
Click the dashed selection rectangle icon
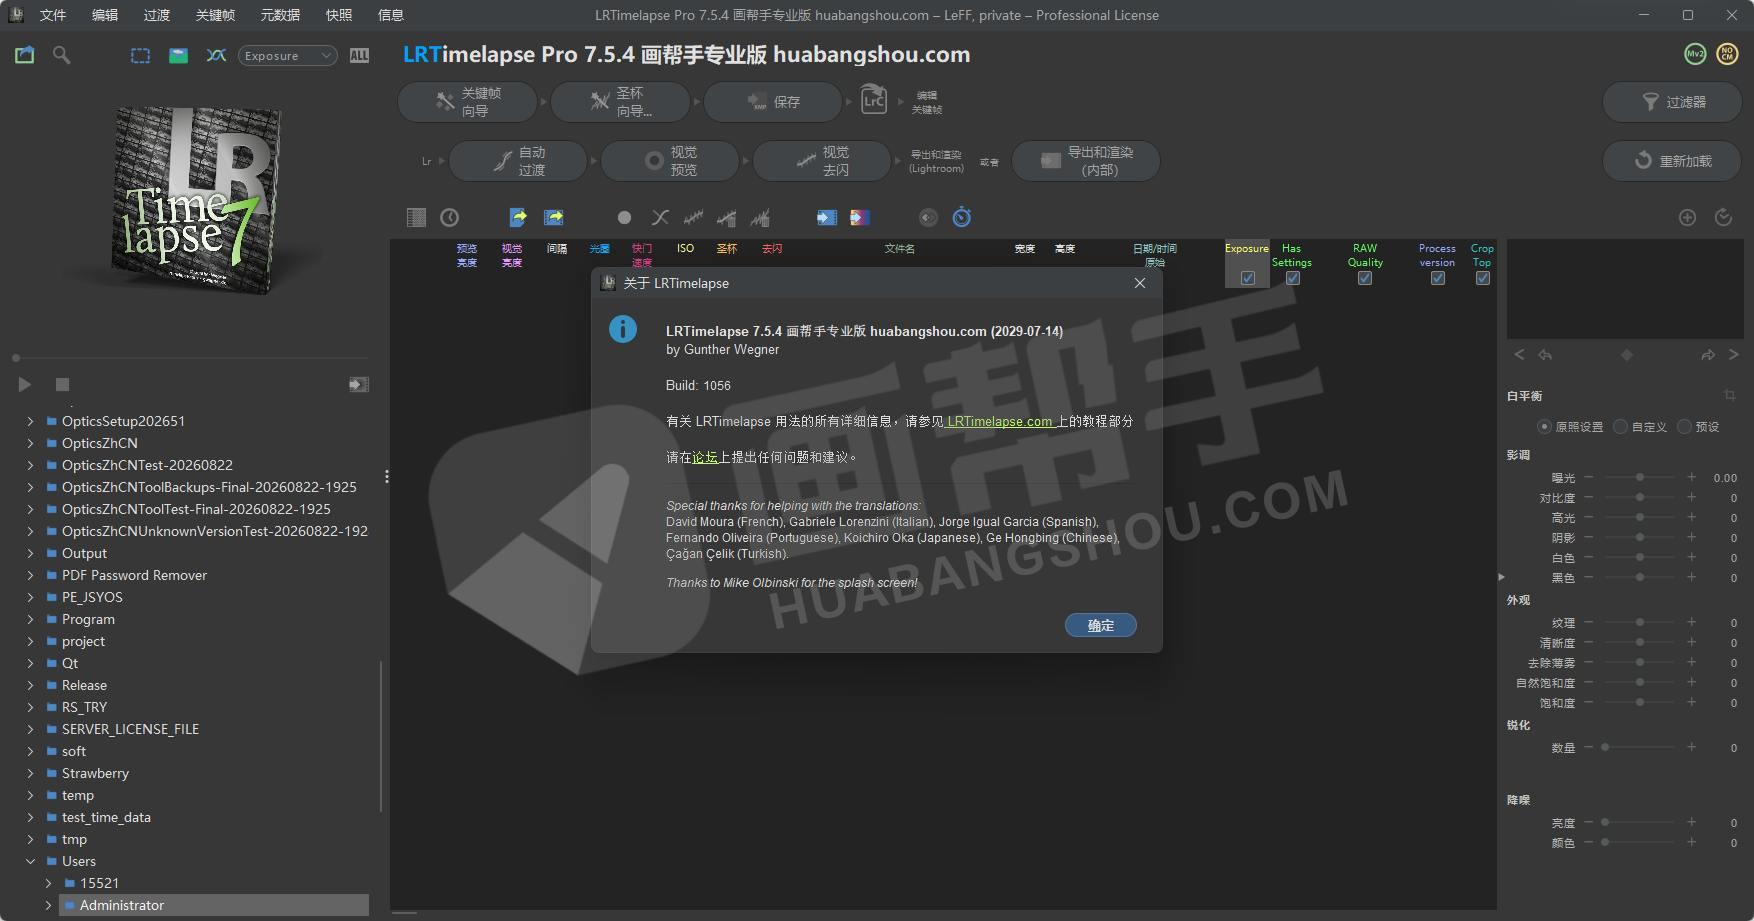tap(141, 56)
